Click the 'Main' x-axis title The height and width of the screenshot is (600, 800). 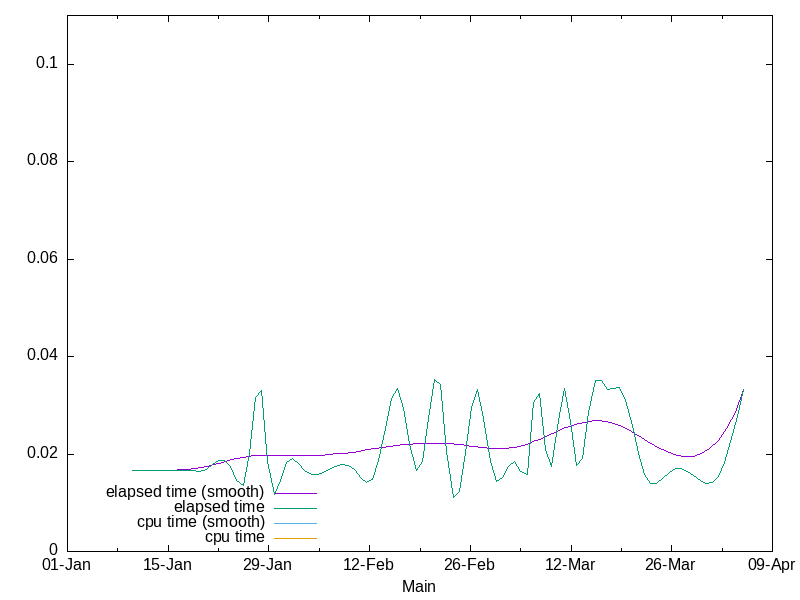tap(418, 587)
